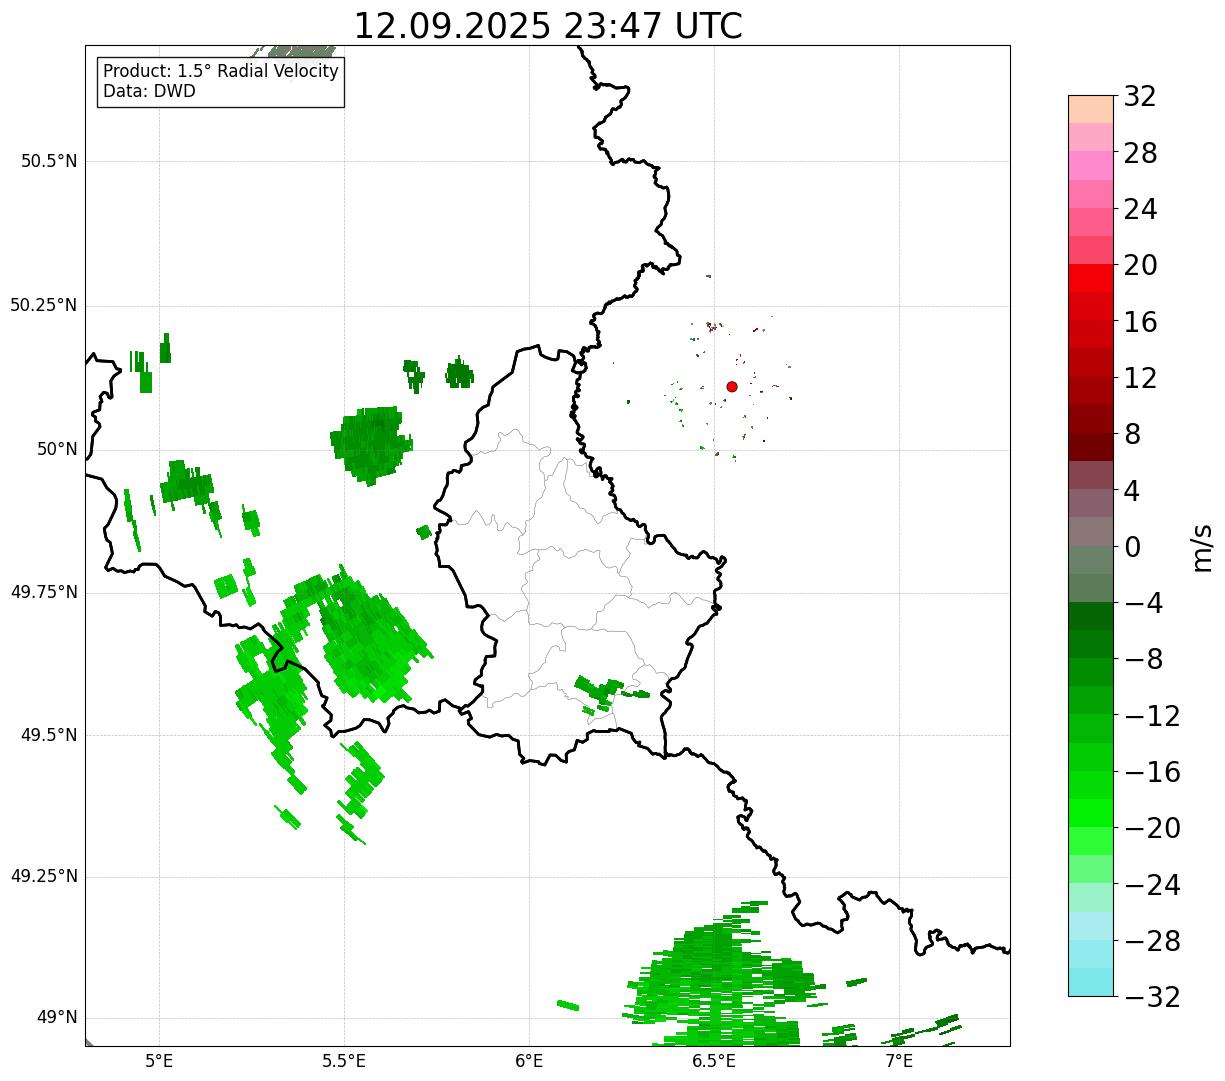Click the colorbar tick label 32
The width and height of the screenshot is (1225, 1081).
pyautogui.click(x=1140, y=97)
